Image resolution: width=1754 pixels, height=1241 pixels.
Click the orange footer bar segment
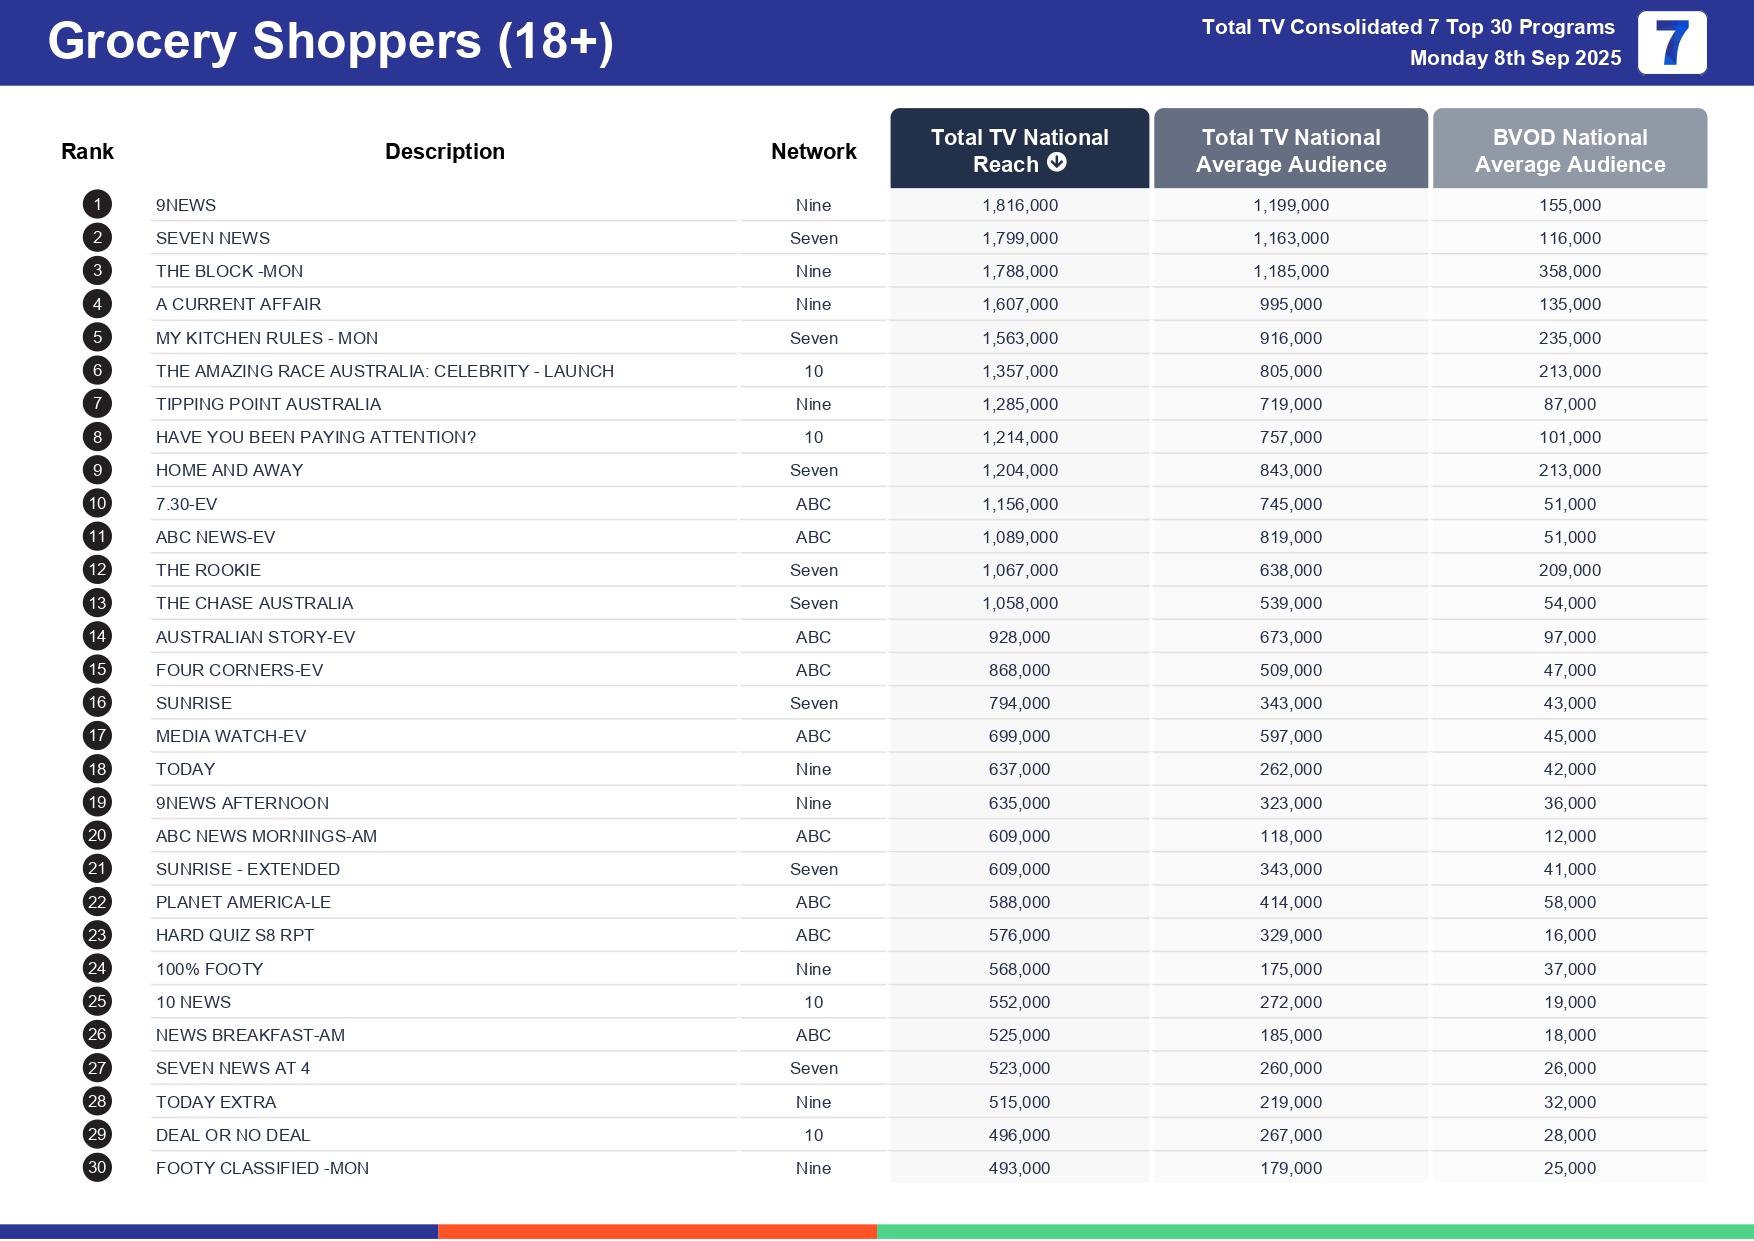coord(657,1232)
